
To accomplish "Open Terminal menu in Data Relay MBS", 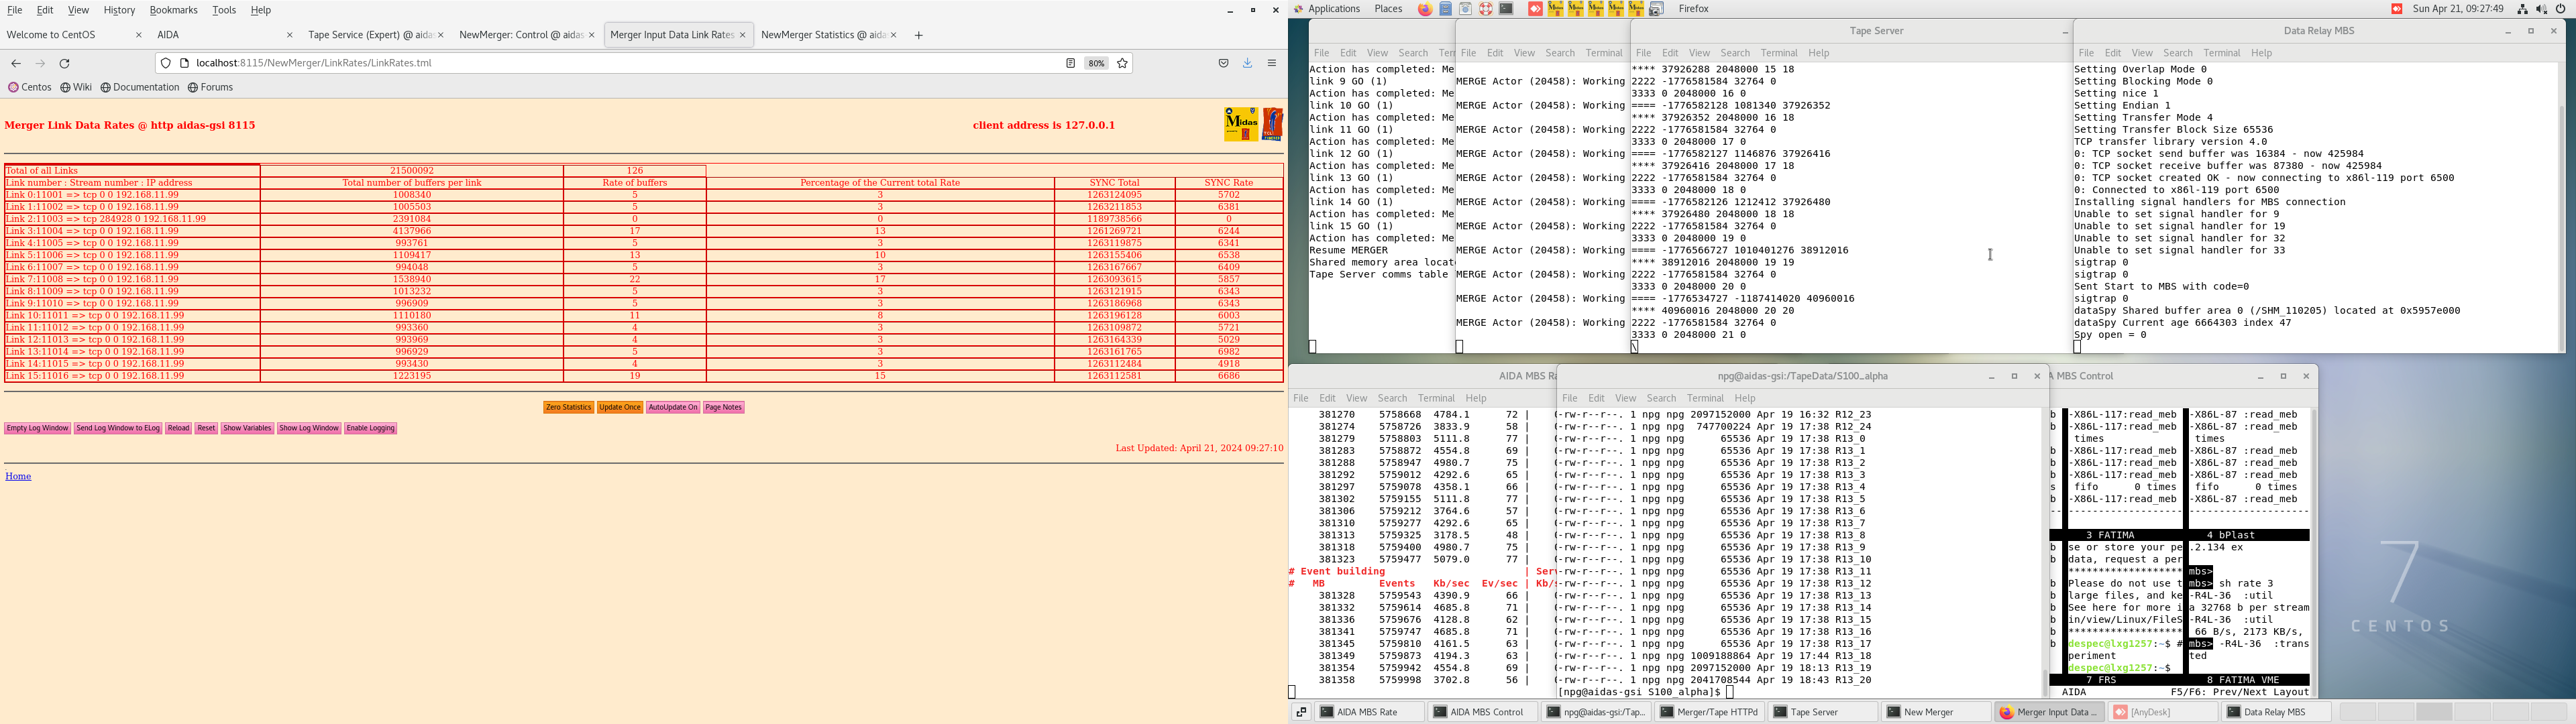I will [2221, 53].
